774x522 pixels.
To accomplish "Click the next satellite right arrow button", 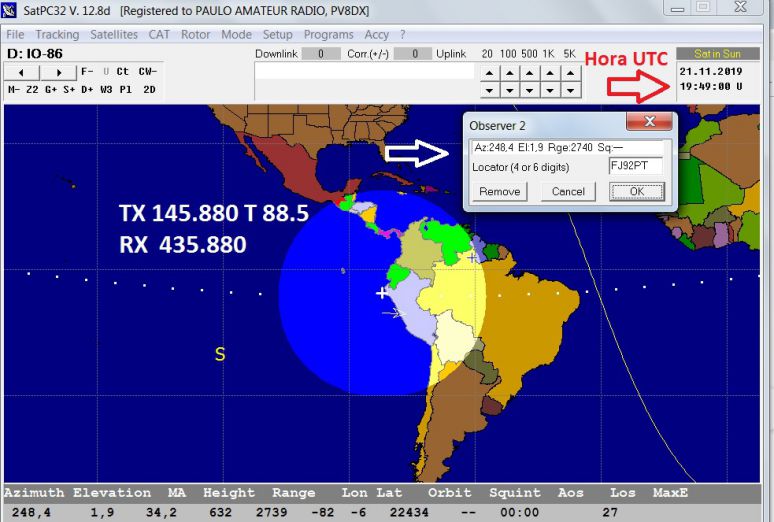I will pos(59,72).
